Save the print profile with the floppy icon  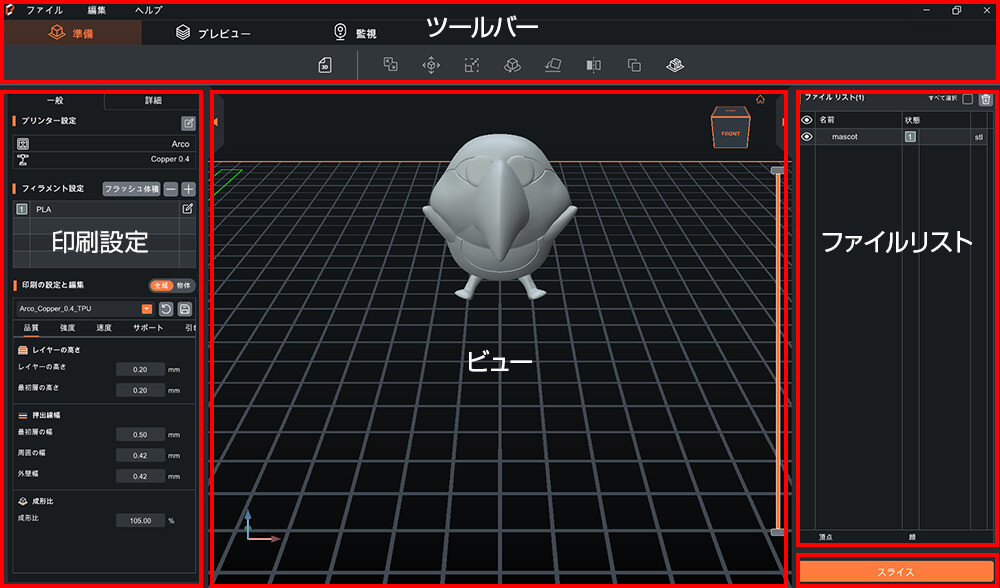click(185, 309)
